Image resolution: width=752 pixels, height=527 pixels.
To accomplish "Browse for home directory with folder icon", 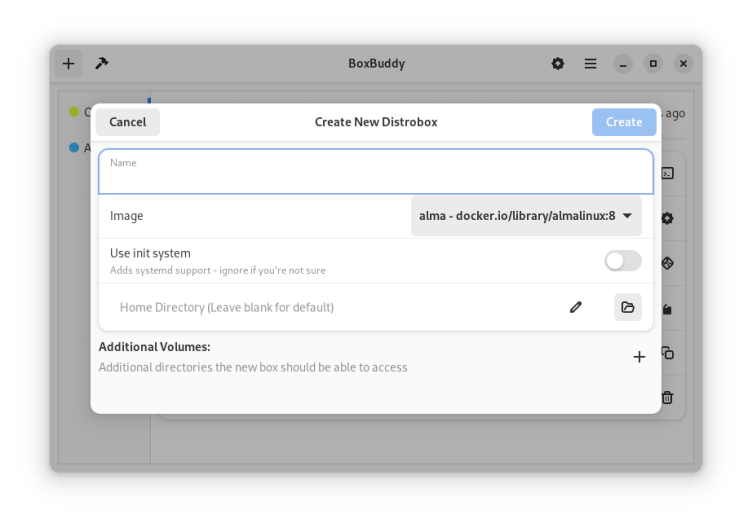I will (627, 307).
